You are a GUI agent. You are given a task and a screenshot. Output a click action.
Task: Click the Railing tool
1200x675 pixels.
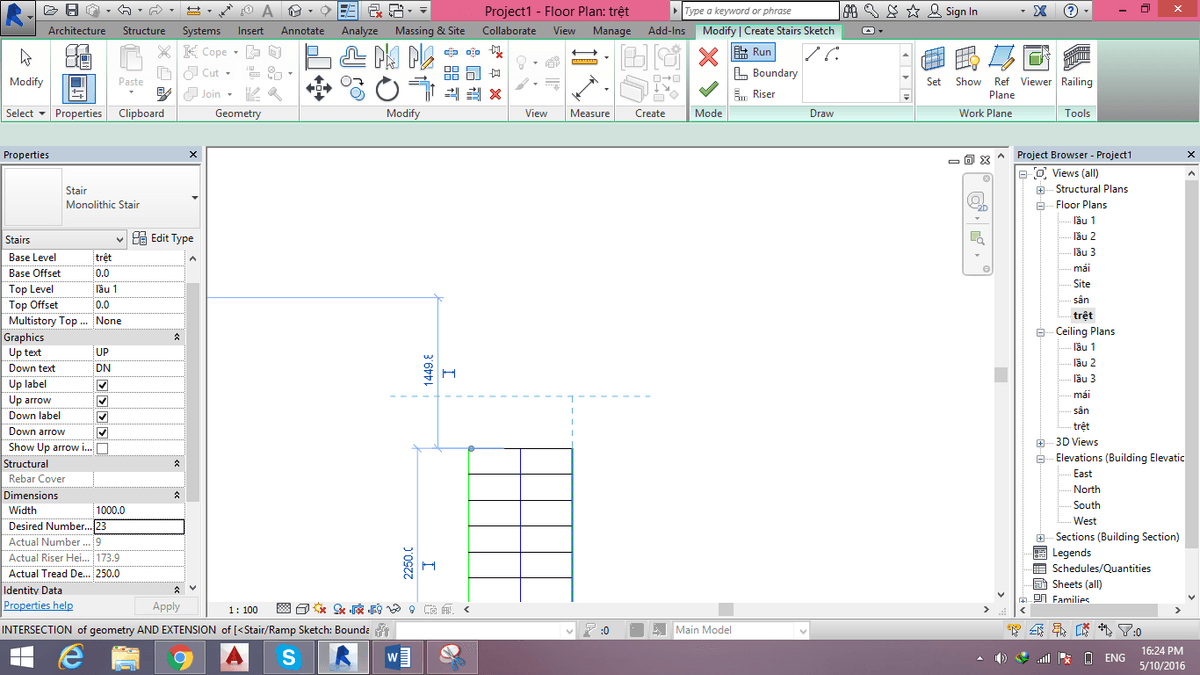tap(1077, 68)
